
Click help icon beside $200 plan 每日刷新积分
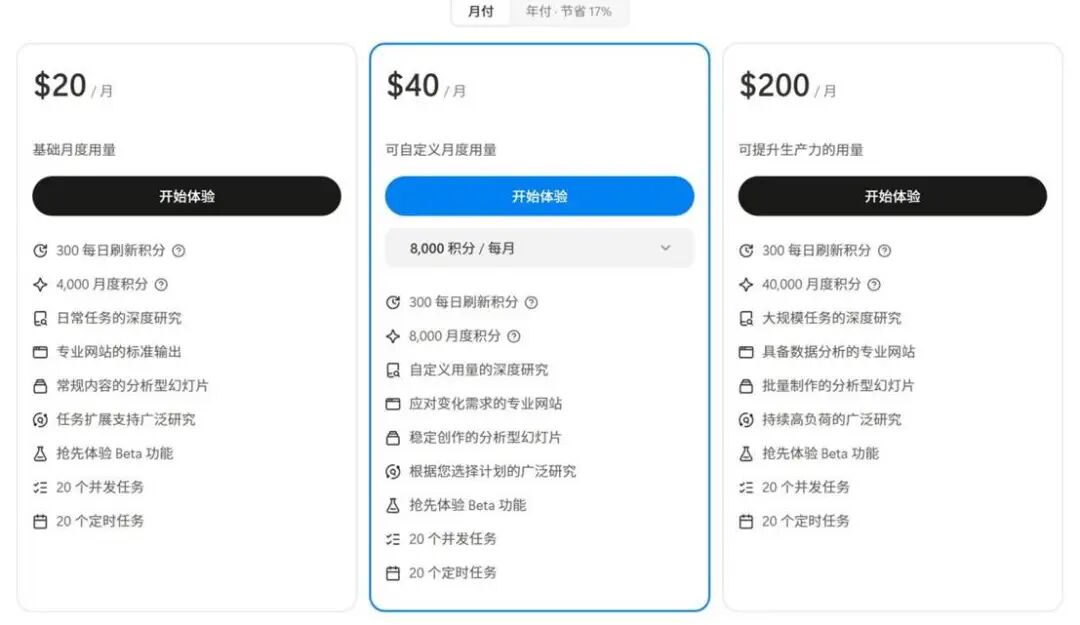tap(884, 251)
